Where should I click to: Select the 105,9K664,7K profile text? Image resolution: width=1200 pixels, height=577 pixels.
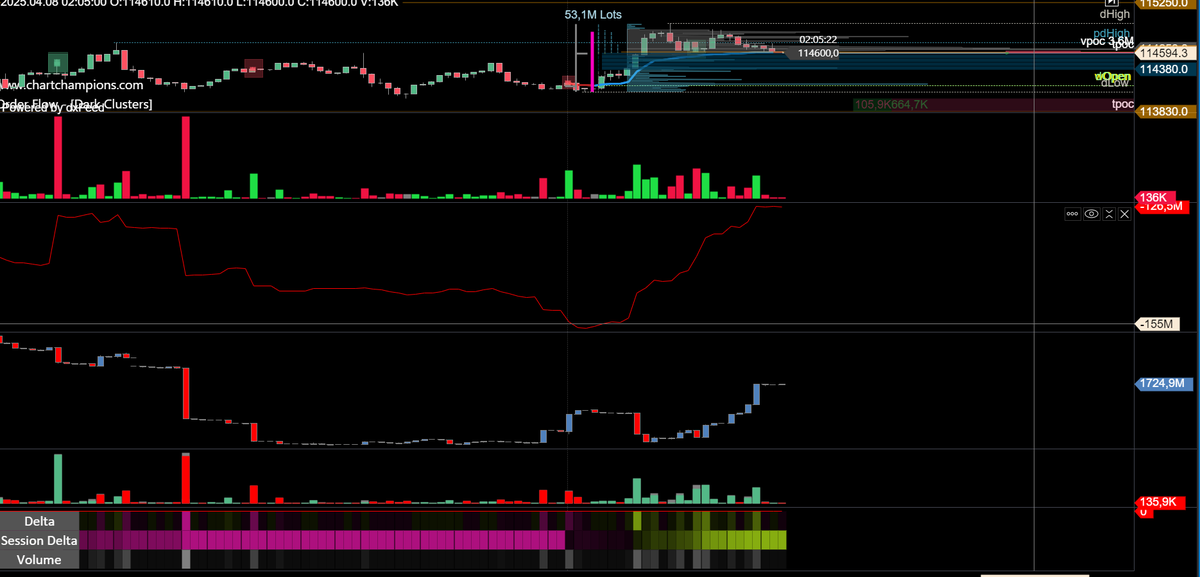click(892, 104)
